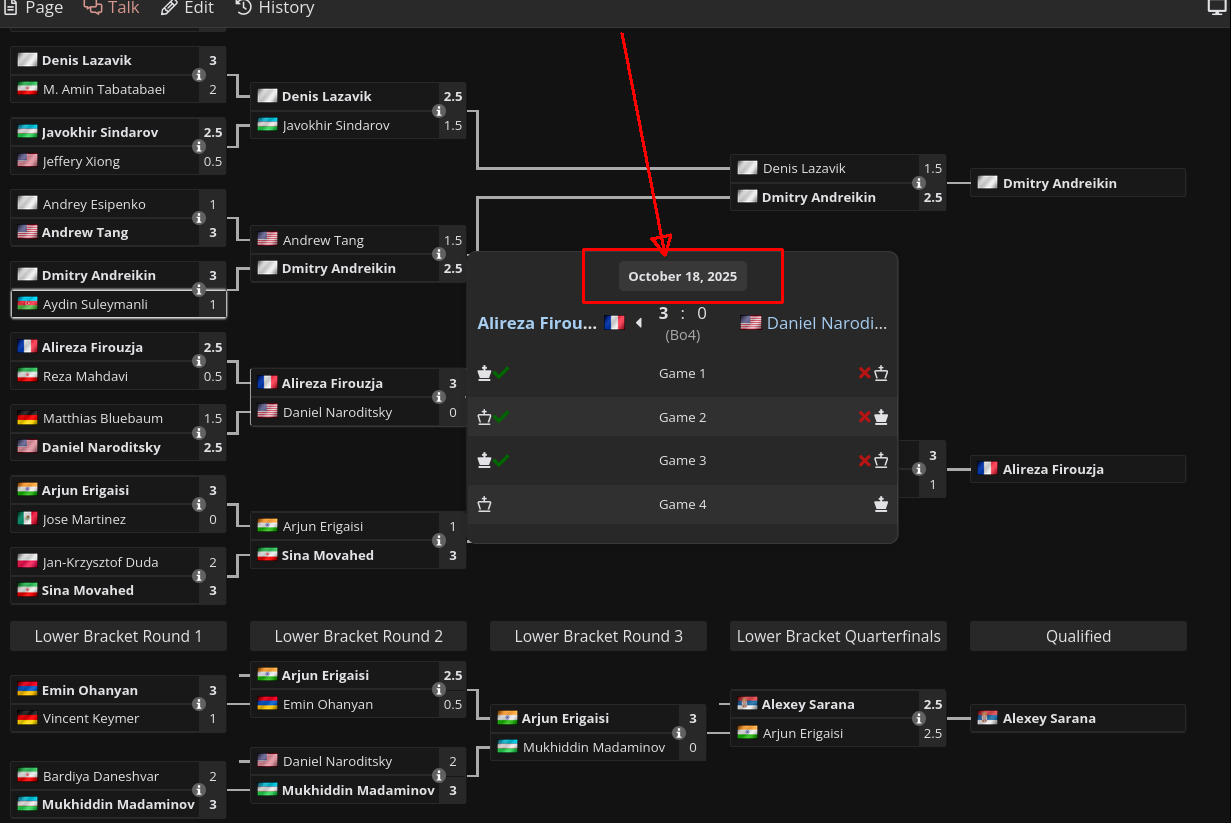Open match details for Lazavik vs Sindarov

(438, 111)
